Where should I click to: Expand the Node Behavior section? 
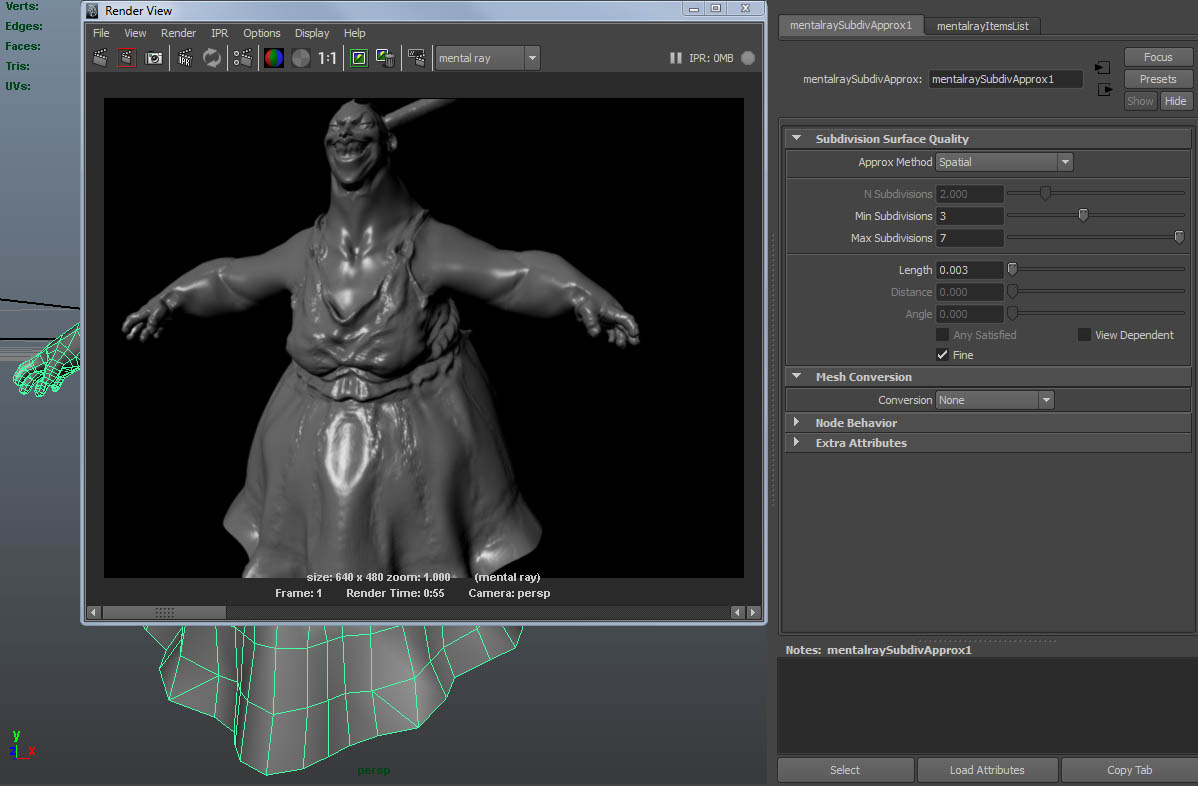tap(797, 422)
